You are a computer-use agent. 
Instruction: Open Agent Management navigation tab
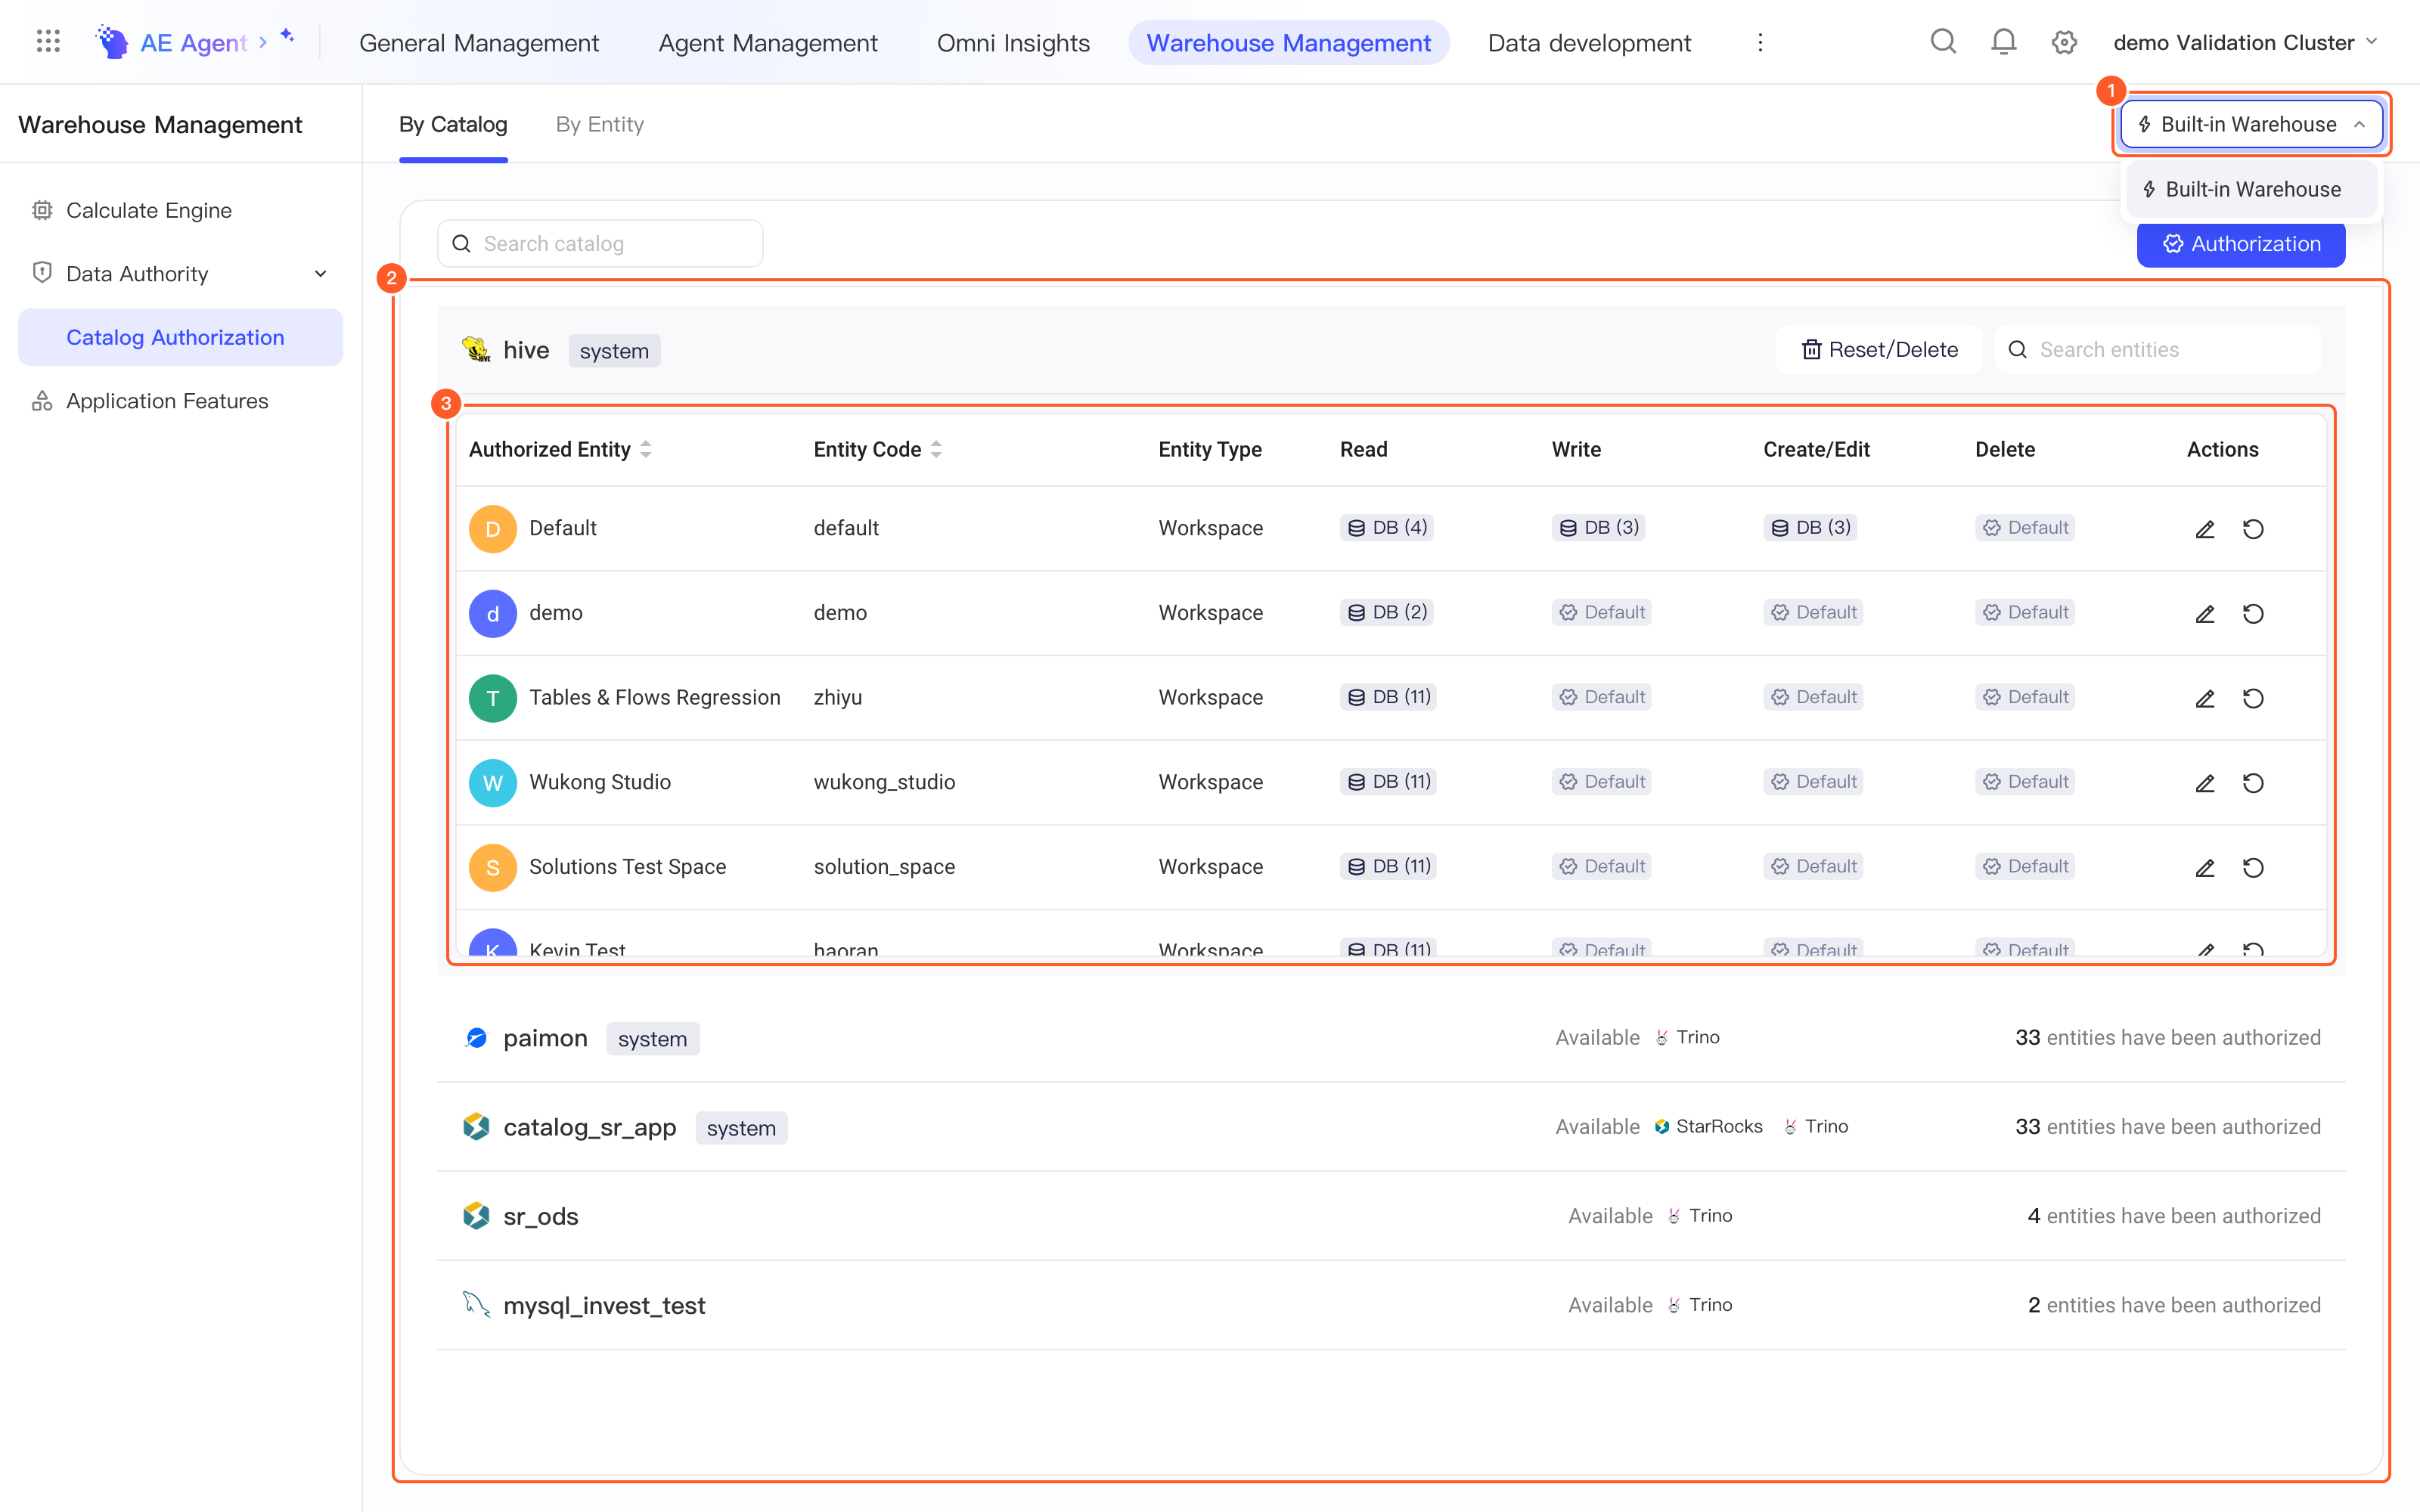(767, 42)
